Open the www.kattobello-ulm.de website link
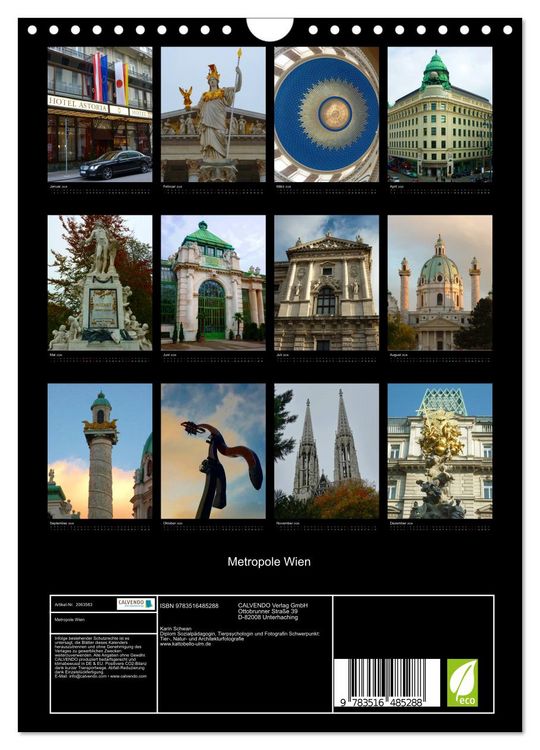The height and width of the screenshot is (750, 540). click(186, 644)
